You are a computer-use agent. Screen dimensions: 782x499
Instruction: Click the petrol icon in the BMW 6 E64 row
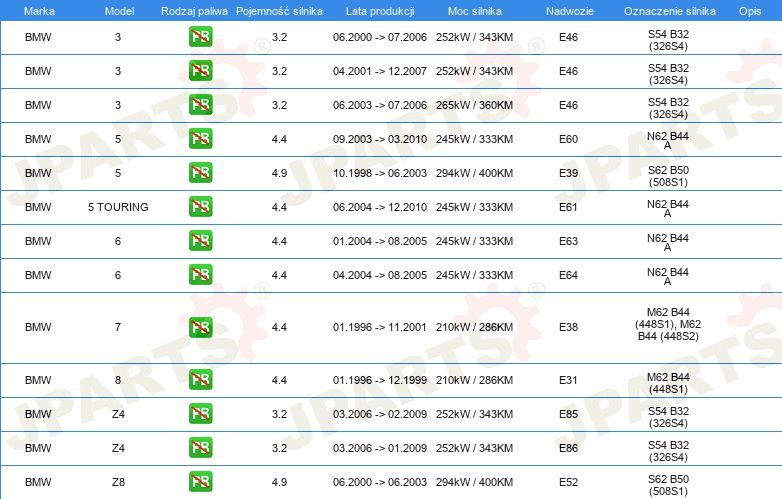pyautogui.click(x=200, y=275)
